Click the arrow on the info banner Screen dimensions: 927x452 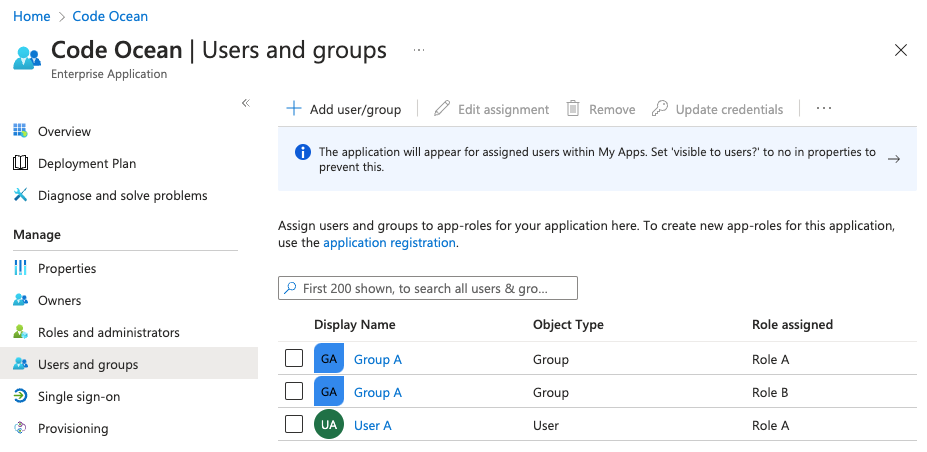click(x=894, y=159)
